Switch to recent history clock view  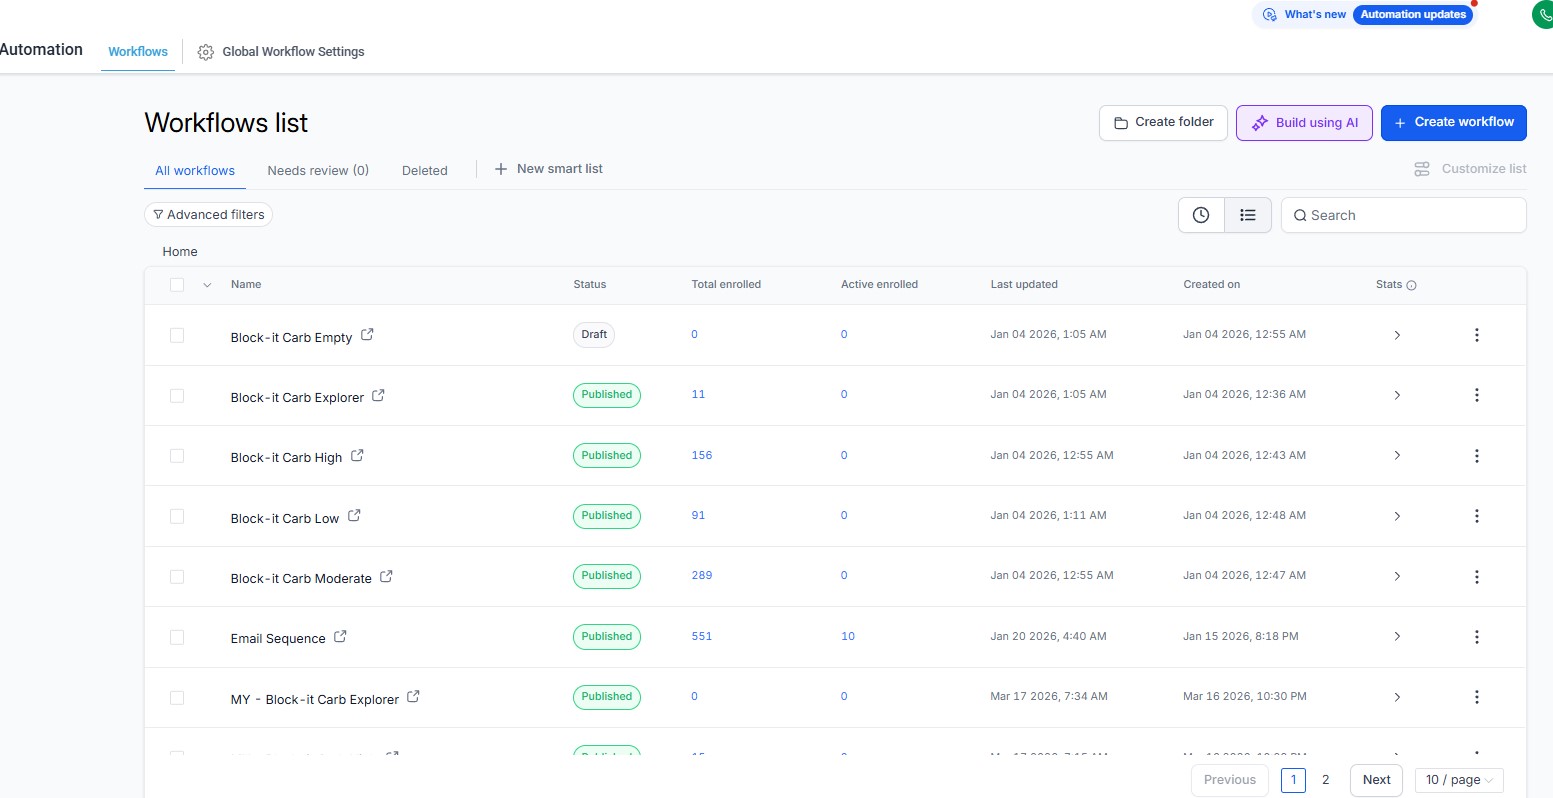[1201, 215]
